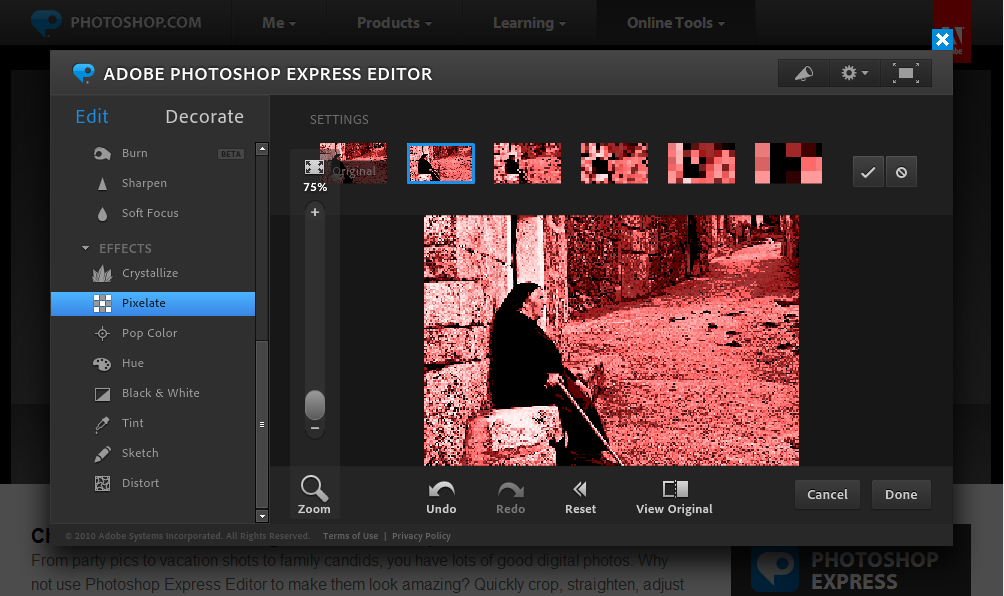Apply the Sketch effect
This screenshot has height=596, width=1004.
(139, 453)
